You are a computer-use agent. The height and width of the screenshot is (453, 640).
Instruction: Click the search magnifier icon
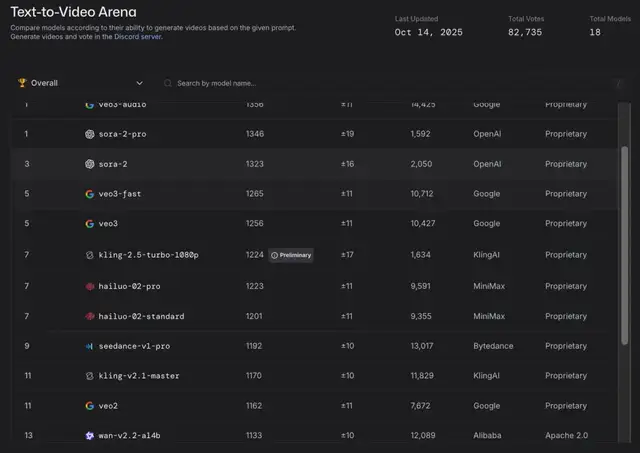point(168,83)
